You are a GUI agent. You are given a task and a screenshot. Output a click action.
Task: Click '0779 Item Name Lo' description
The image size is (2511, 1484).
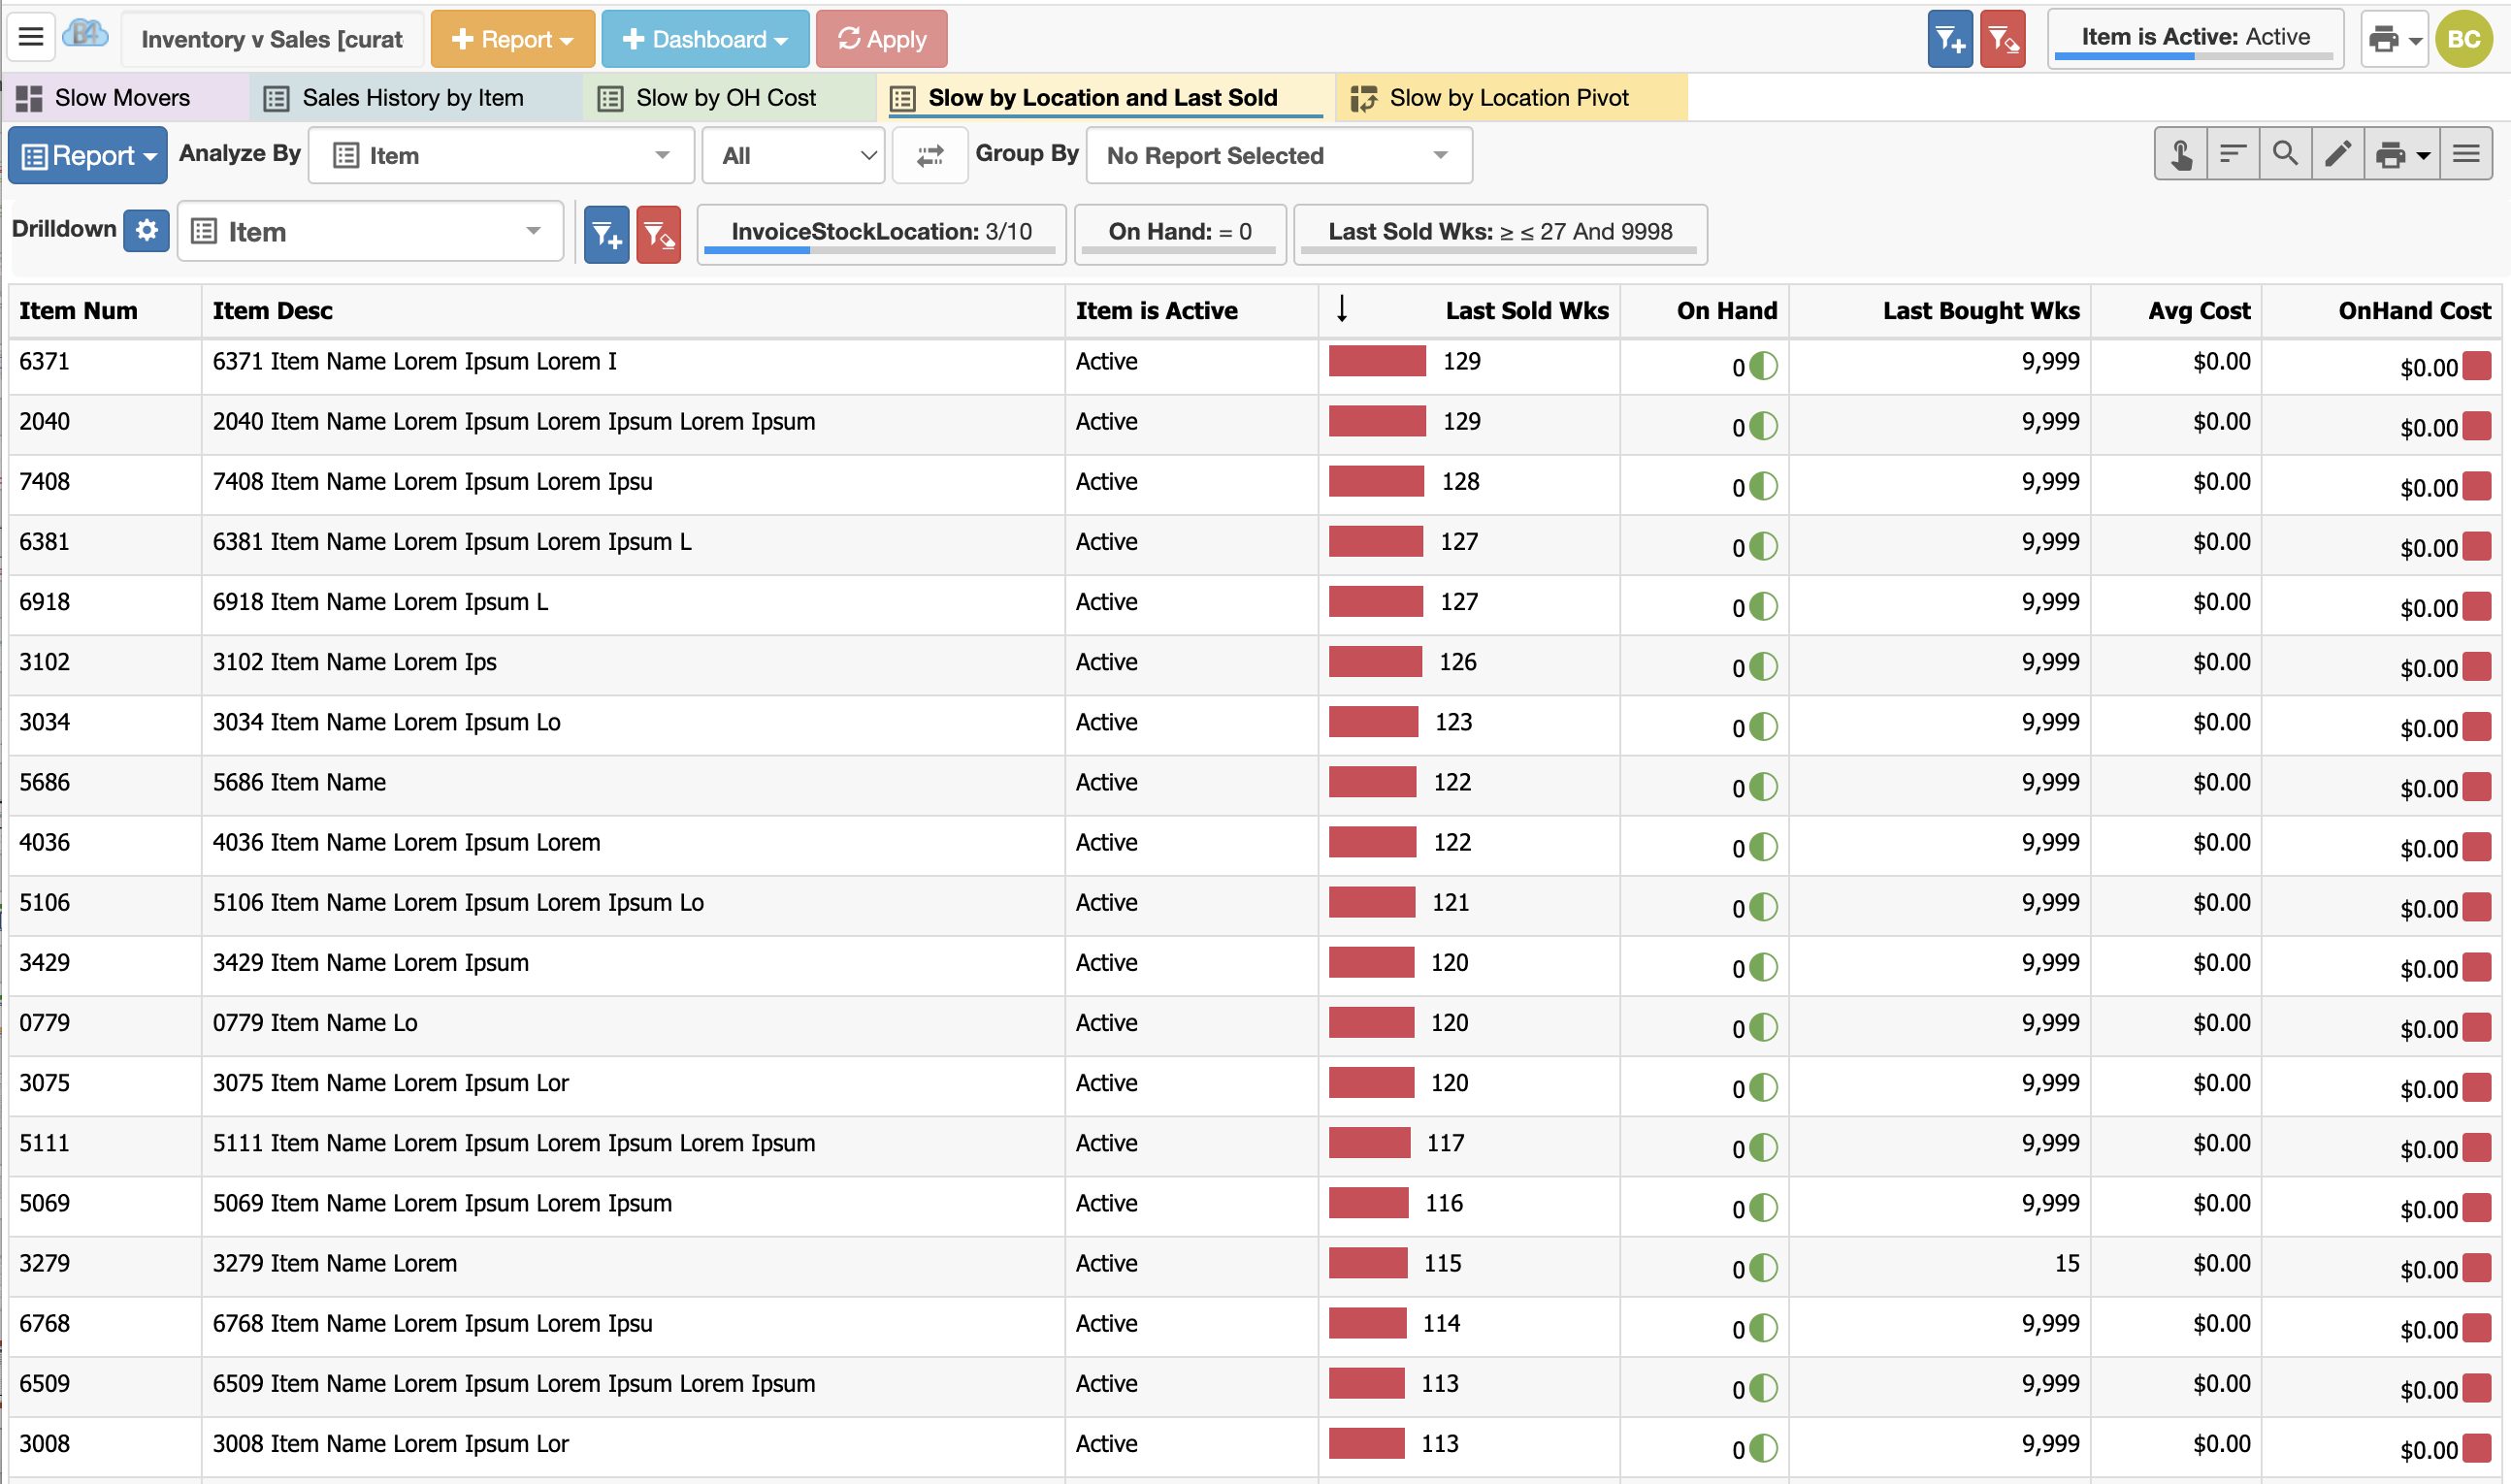315,1022
